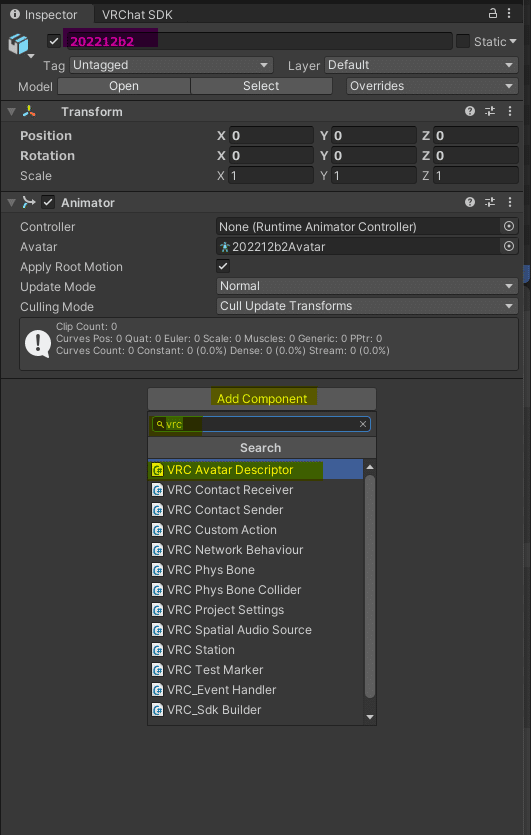Select VRC Contact Sender entry
The width and height of the screenshot is (531, 835).
click(256, 510)
